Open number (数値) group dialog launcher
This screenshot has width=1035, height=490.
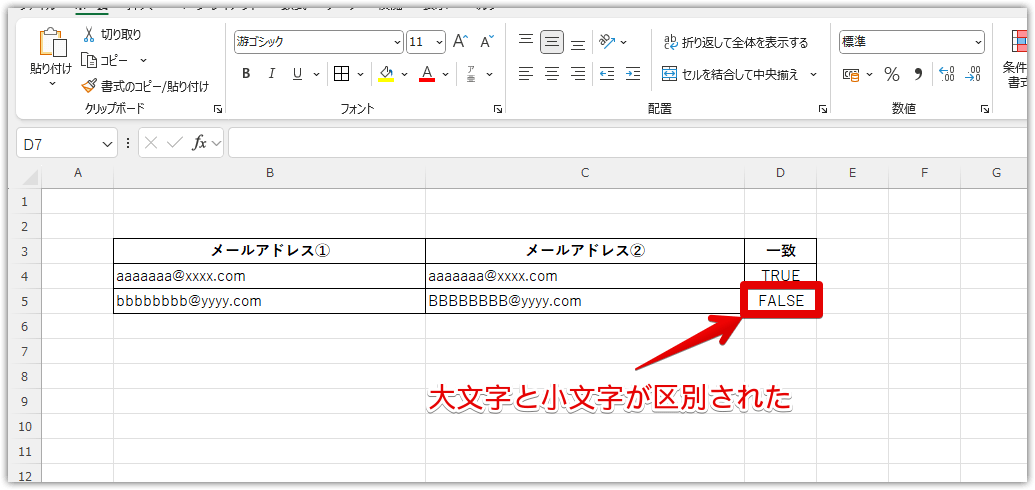coord(984,109)
